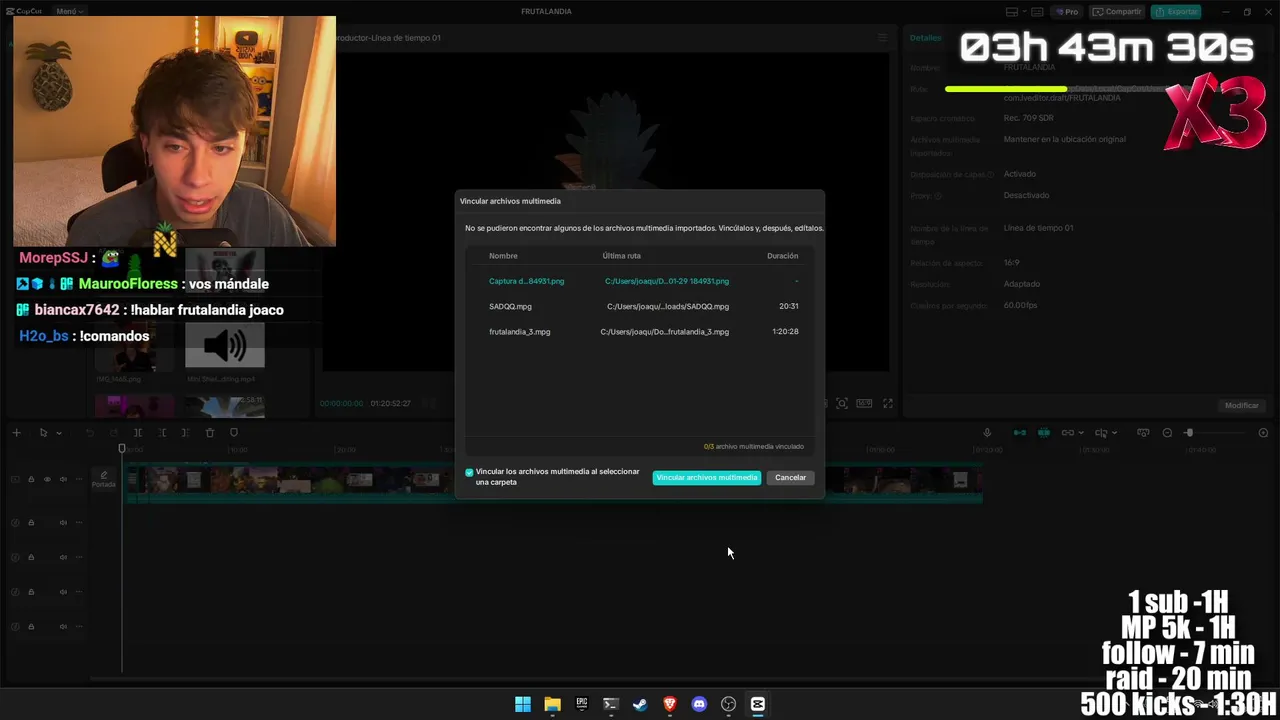Screen dimensions: 1280x720
Task: Click duration 1:20:28 cell
Action: pyautogui.click(x=785, y=332)
